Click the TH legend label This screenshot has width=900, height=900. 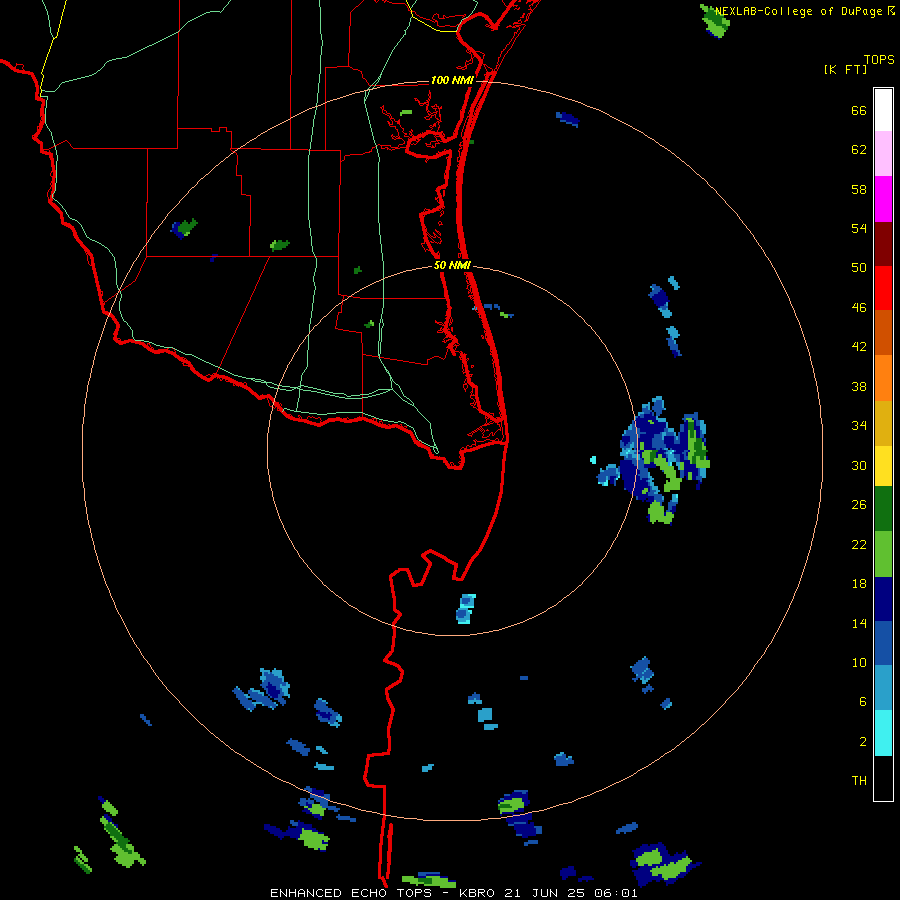859,780
